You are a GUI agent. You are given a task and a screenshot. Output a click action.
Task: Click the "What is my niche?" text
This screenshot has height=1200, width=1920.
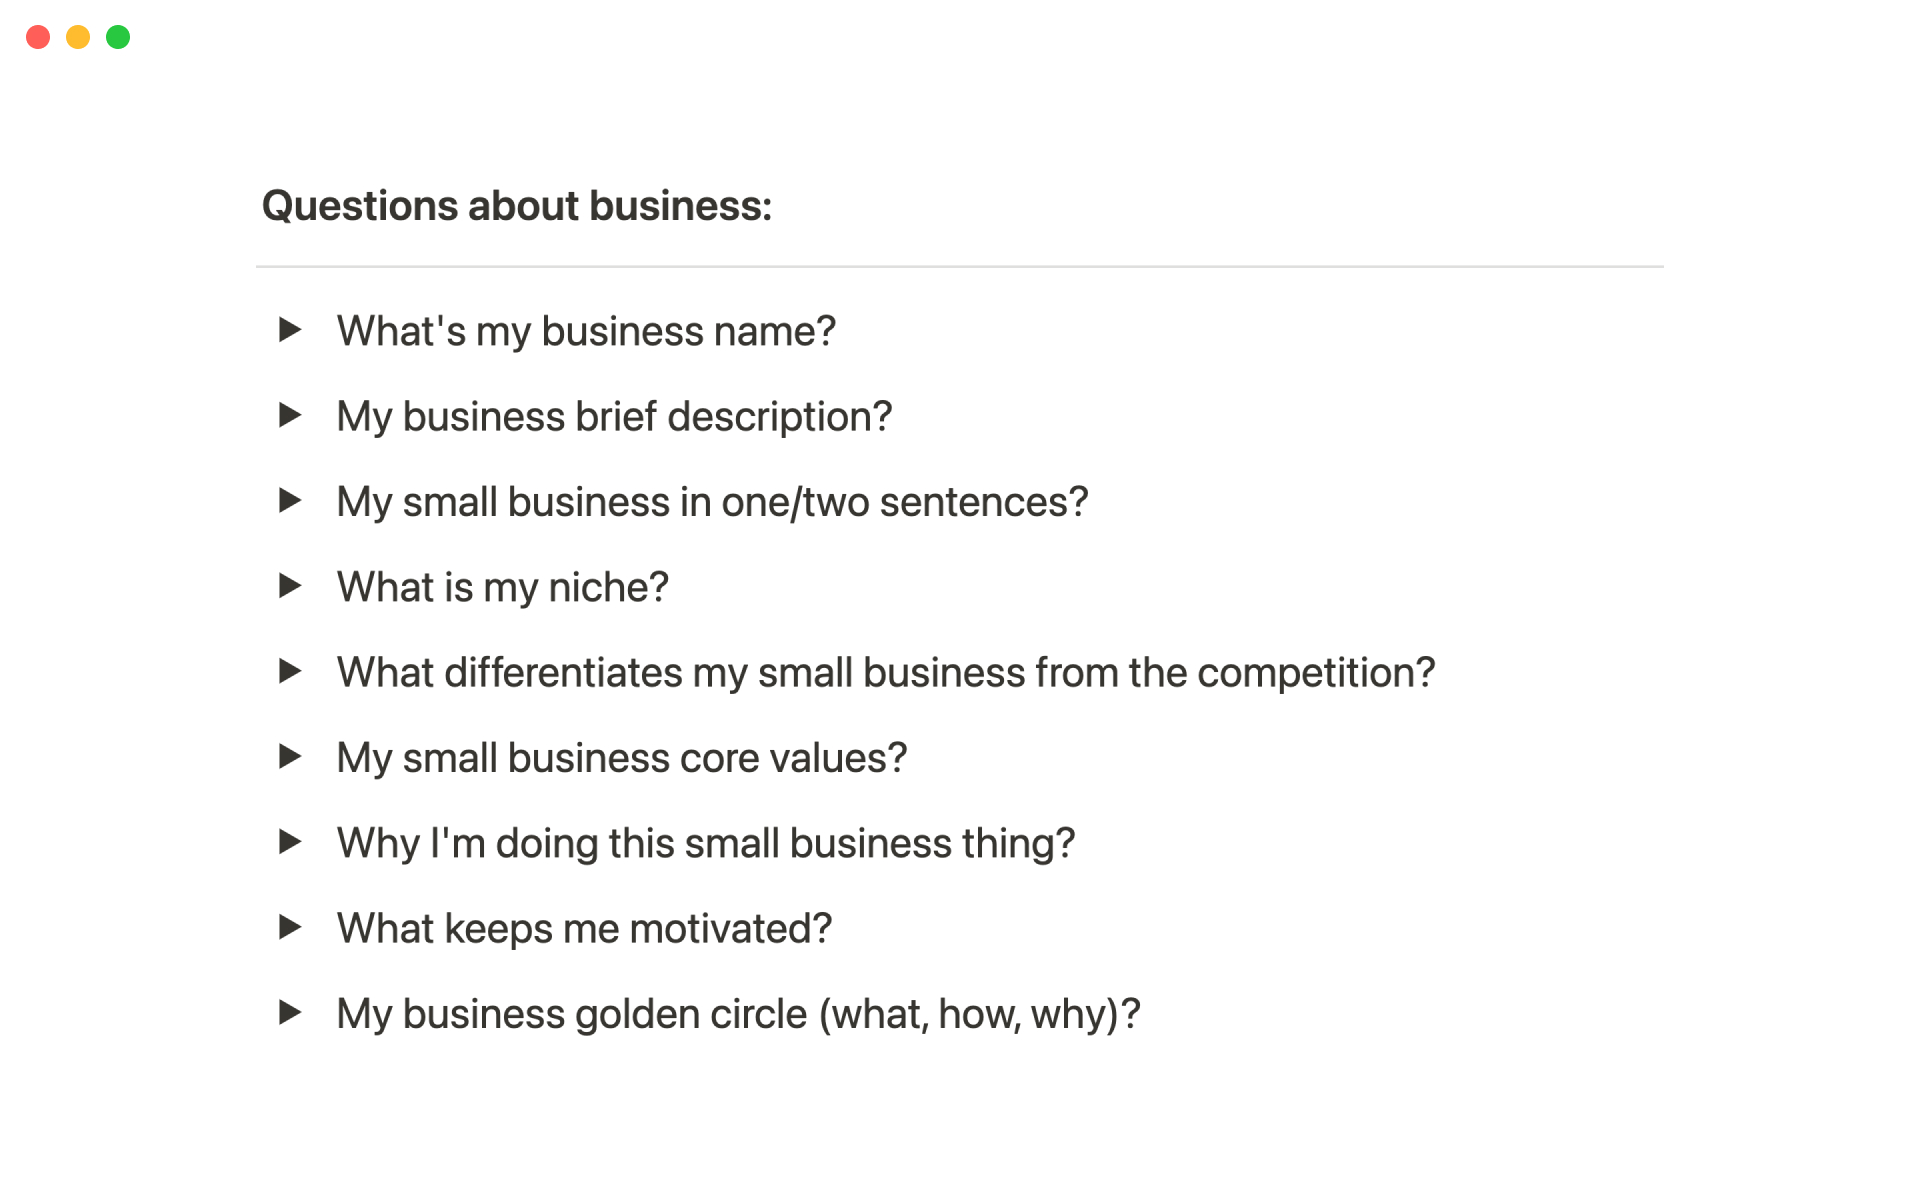coord(502,587)
